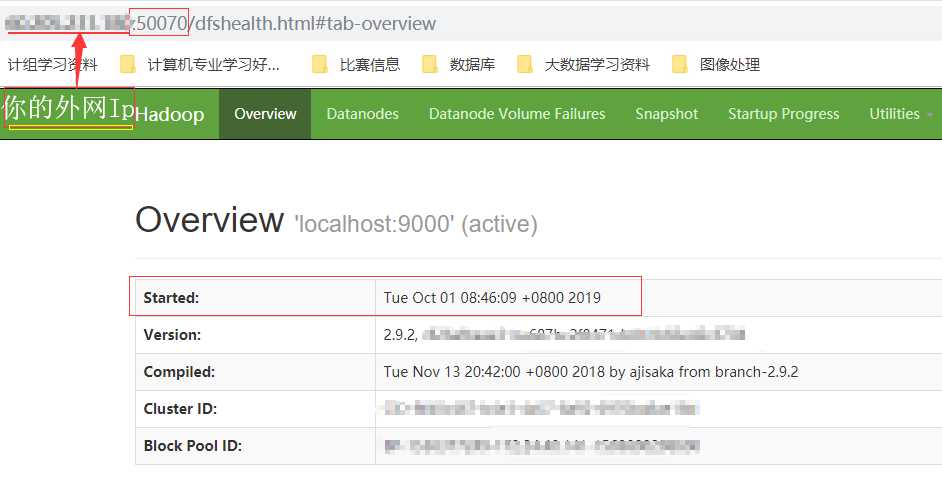Click the Cluster ID label
Viewport: 942px width, 486px height.
(x=180, y=409)
